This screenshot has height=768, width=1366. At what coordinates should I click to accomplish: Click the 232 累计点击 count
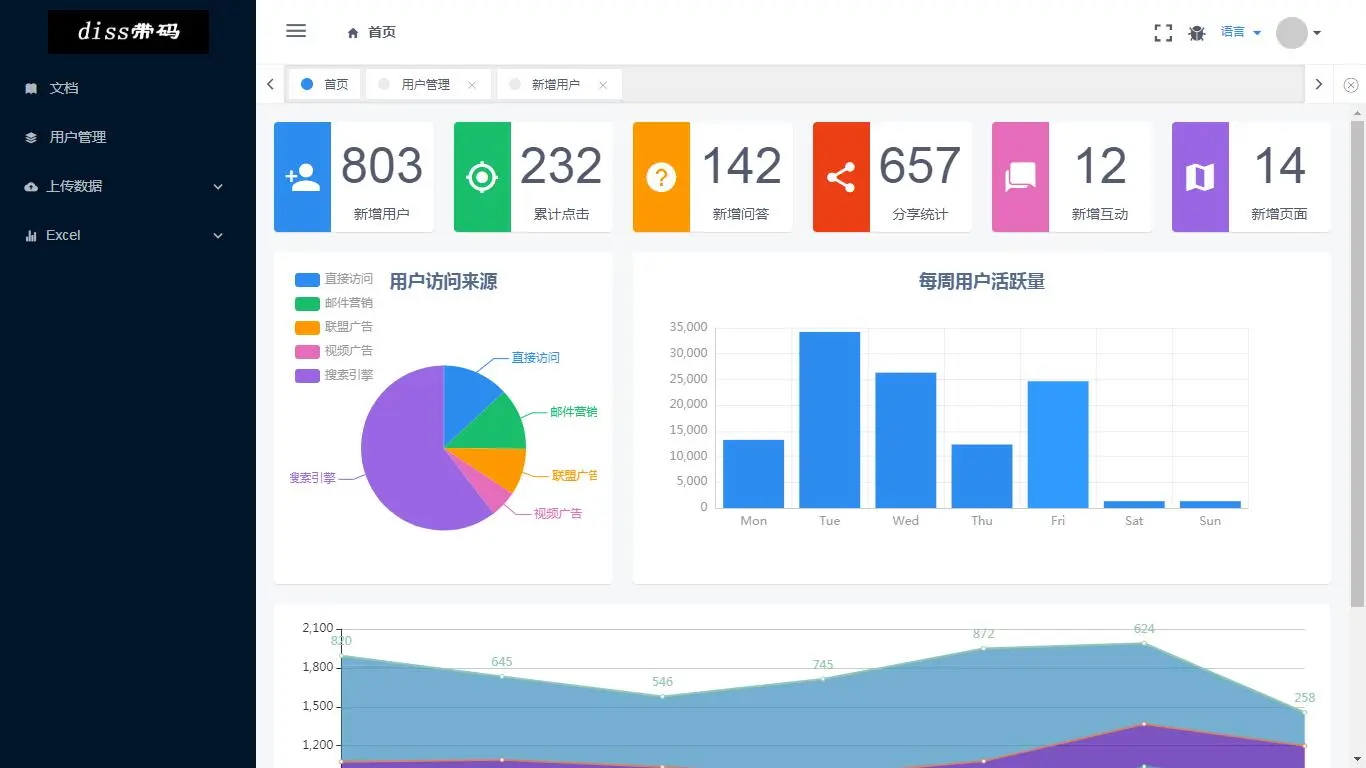coord(561,166)
